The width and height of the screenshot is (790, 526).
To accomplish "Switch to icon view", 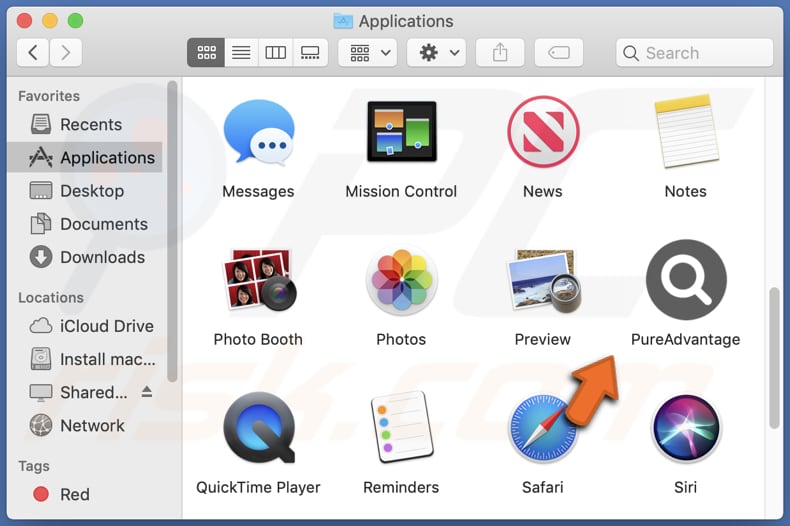I will (x=206, y=52).
